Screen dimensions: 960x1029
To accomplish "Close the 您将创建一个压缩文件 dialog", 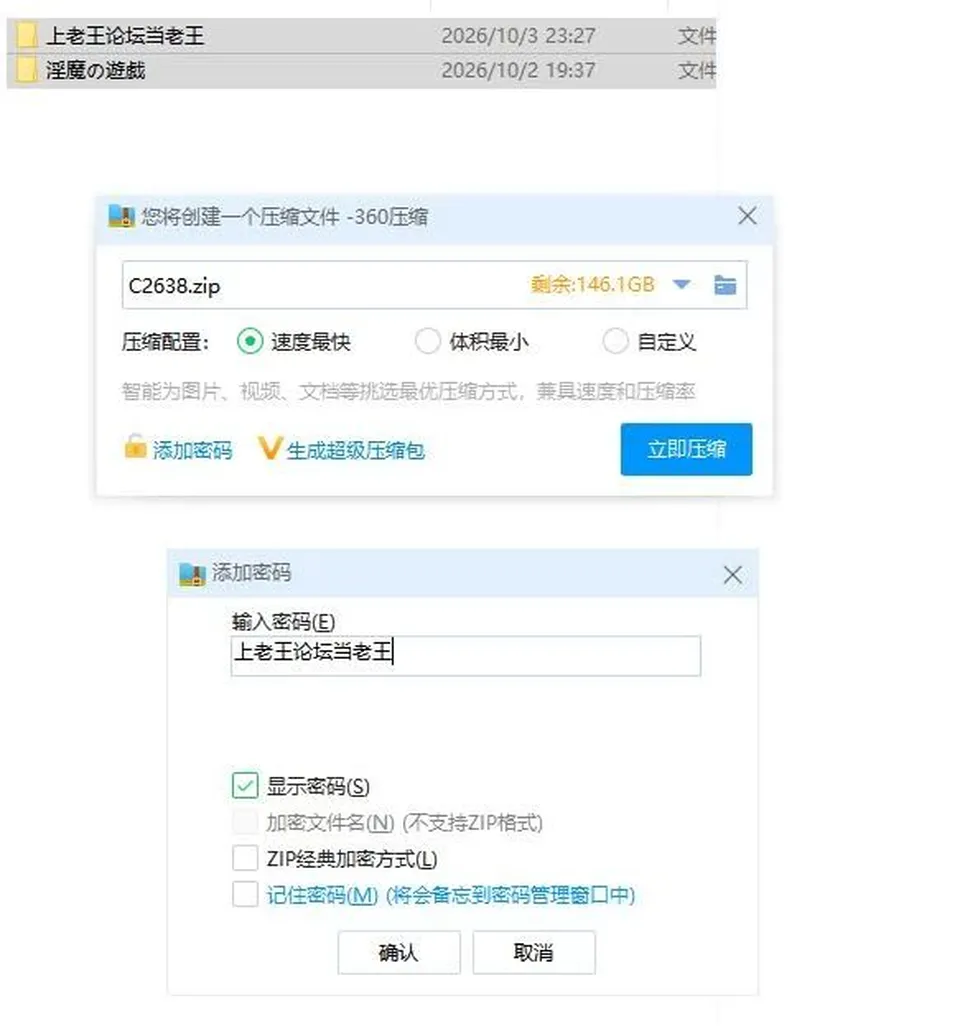I will click(x=747, y=216).
